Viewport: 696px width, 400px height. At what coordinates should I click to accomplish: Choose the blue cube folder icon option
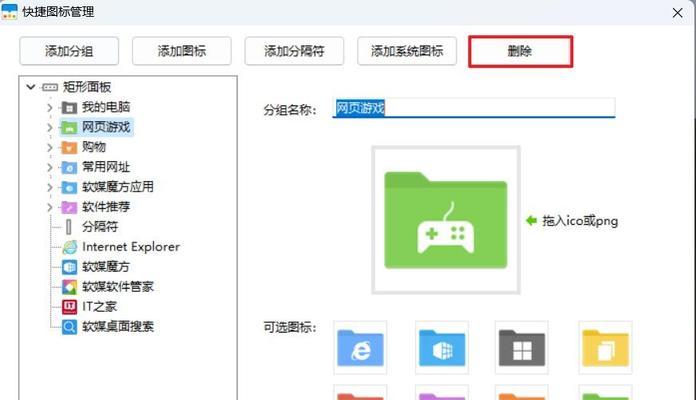click(x=442, y=348)
